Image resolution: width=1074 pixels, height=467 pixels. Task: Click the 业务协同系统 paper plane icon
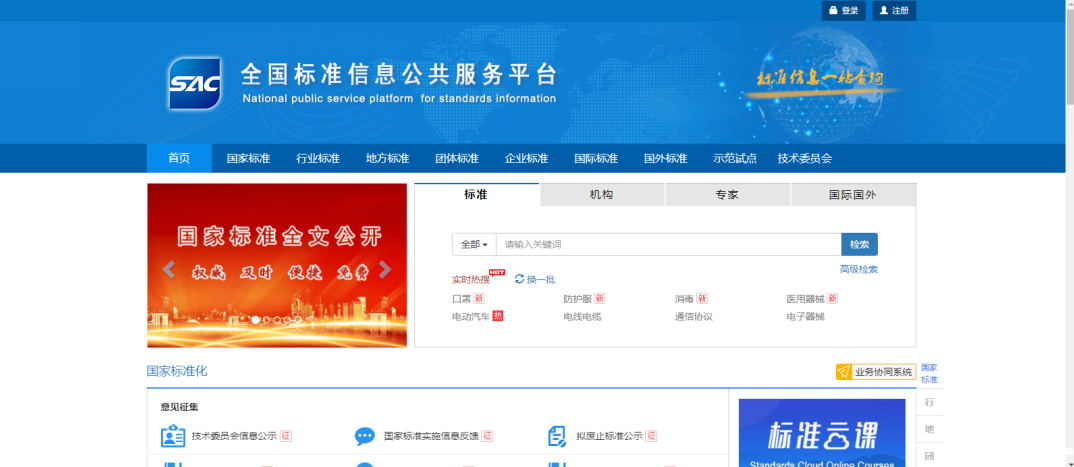click(845, 372)
